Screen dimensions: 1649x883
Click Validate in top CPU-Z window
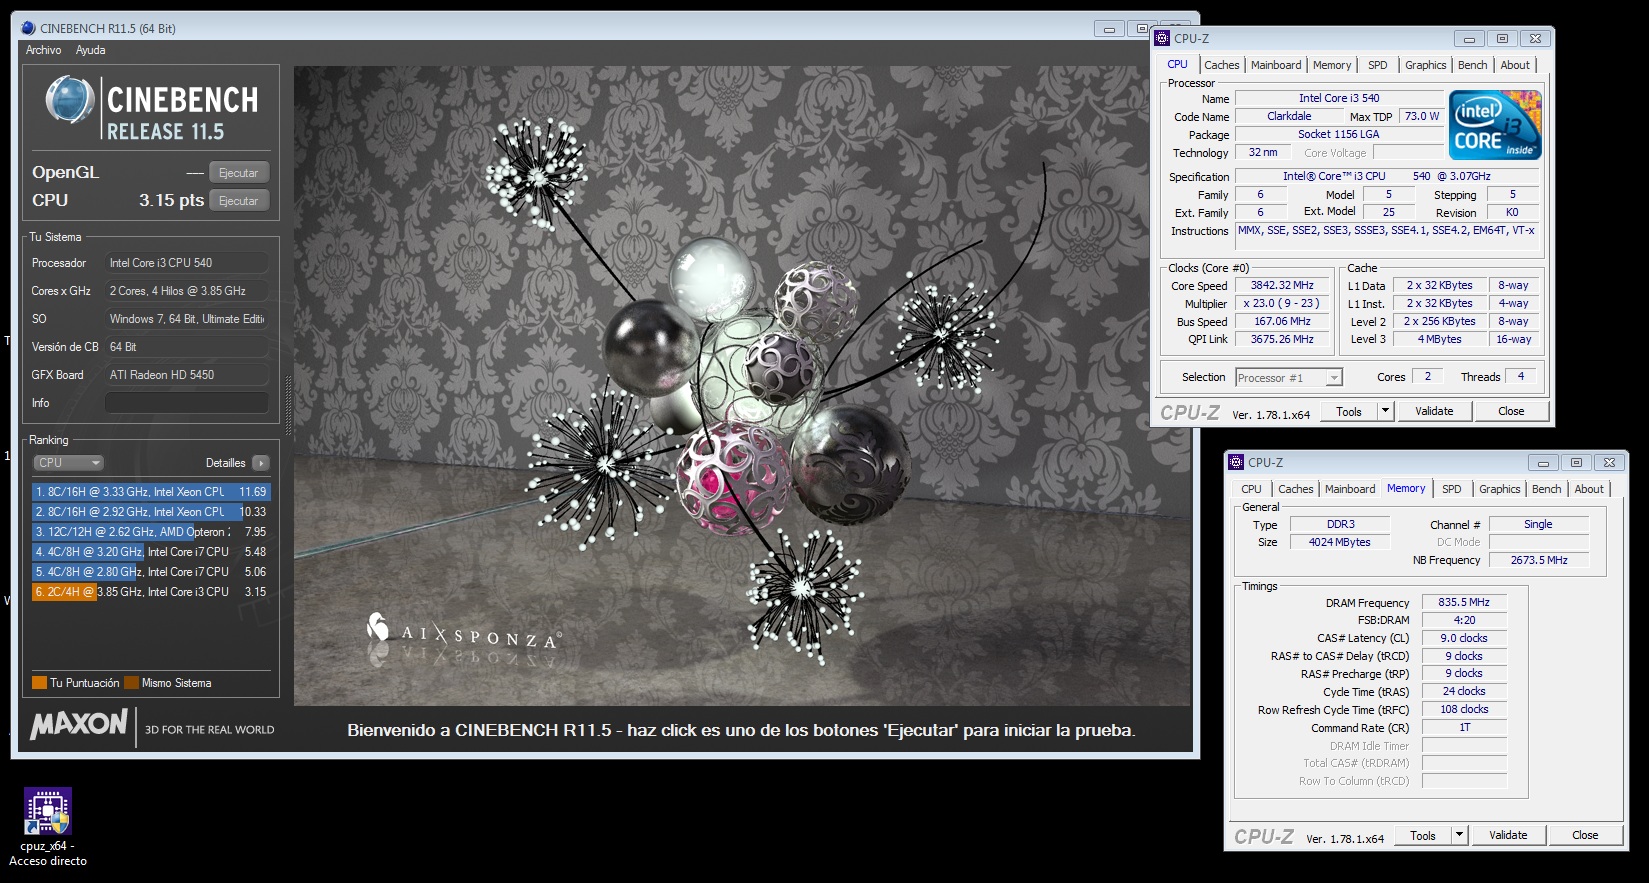(1434, 411)
